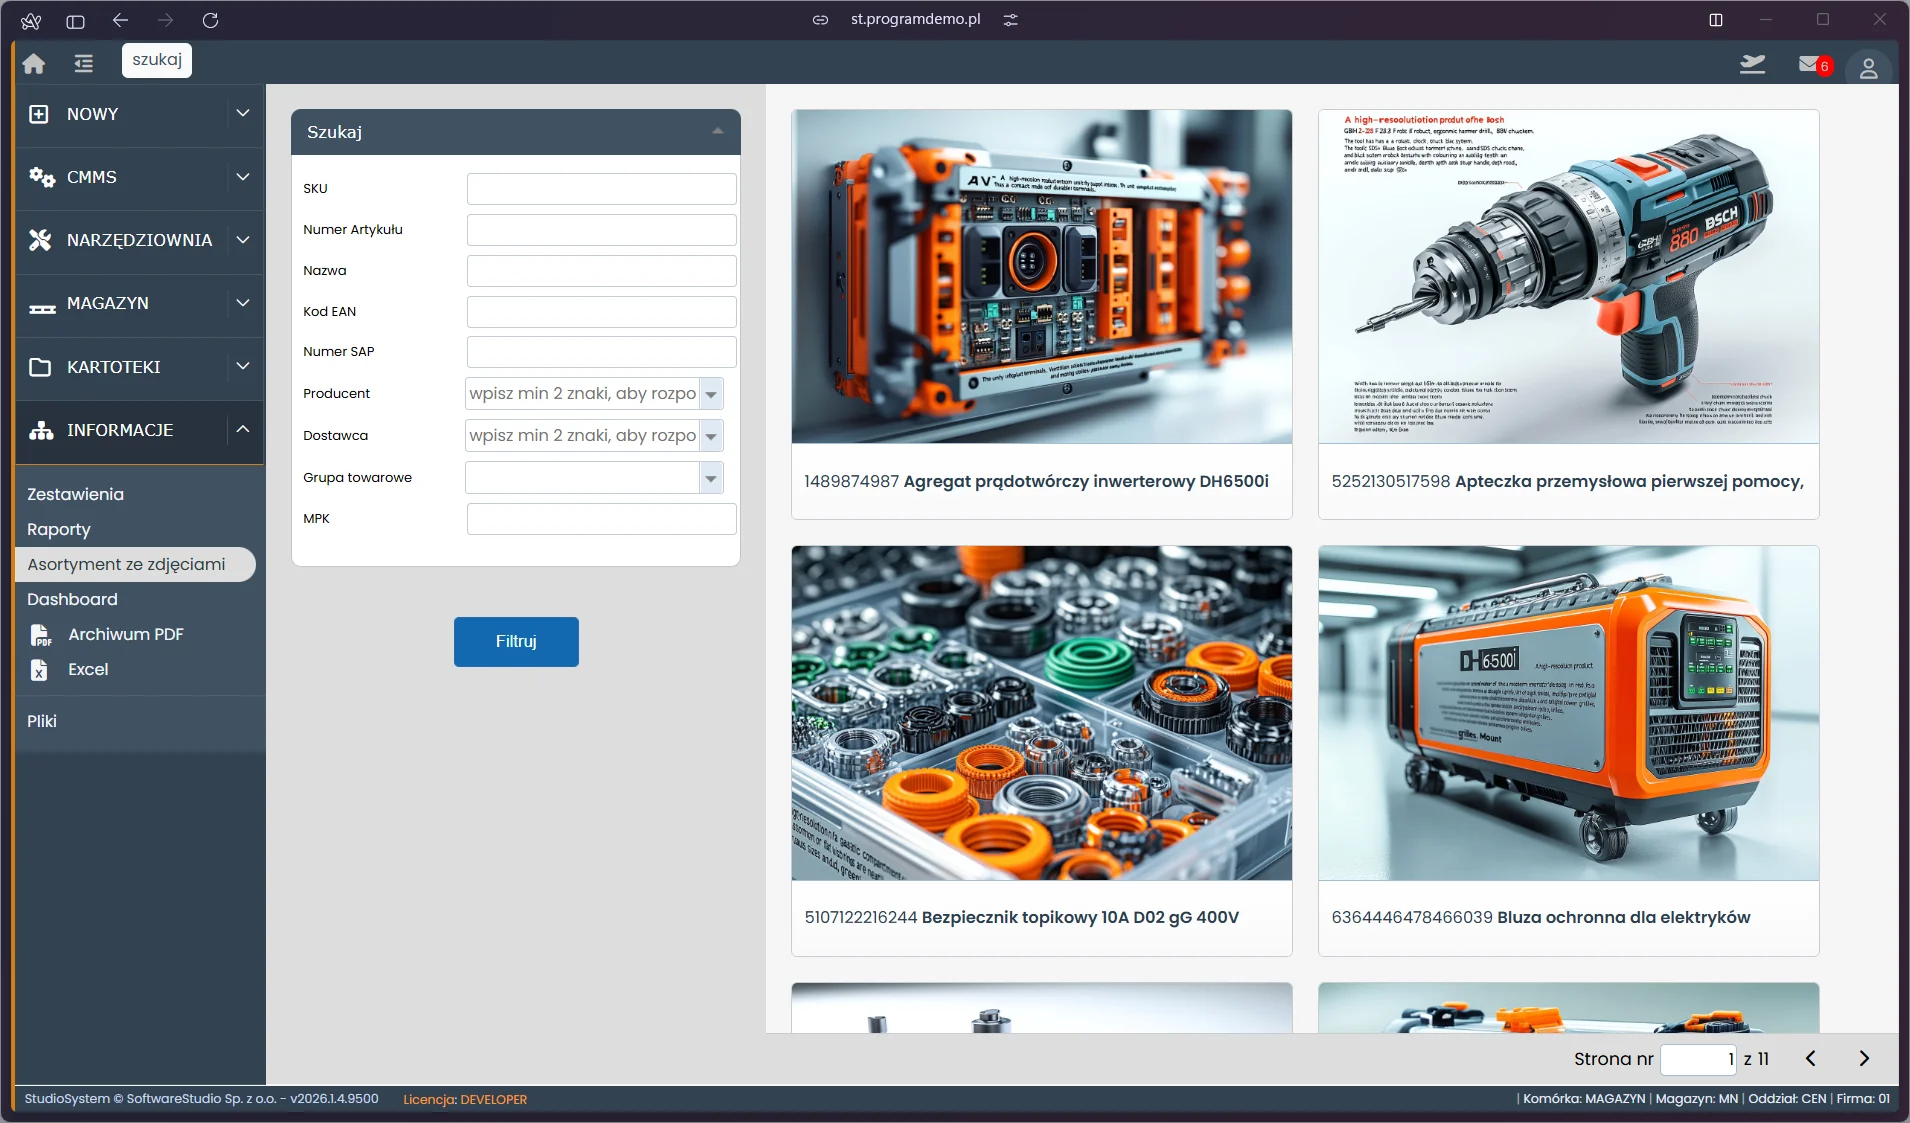Click the Producent autocomplete text field
The width and height of the screenshot is (1910, 1123).
583,394
